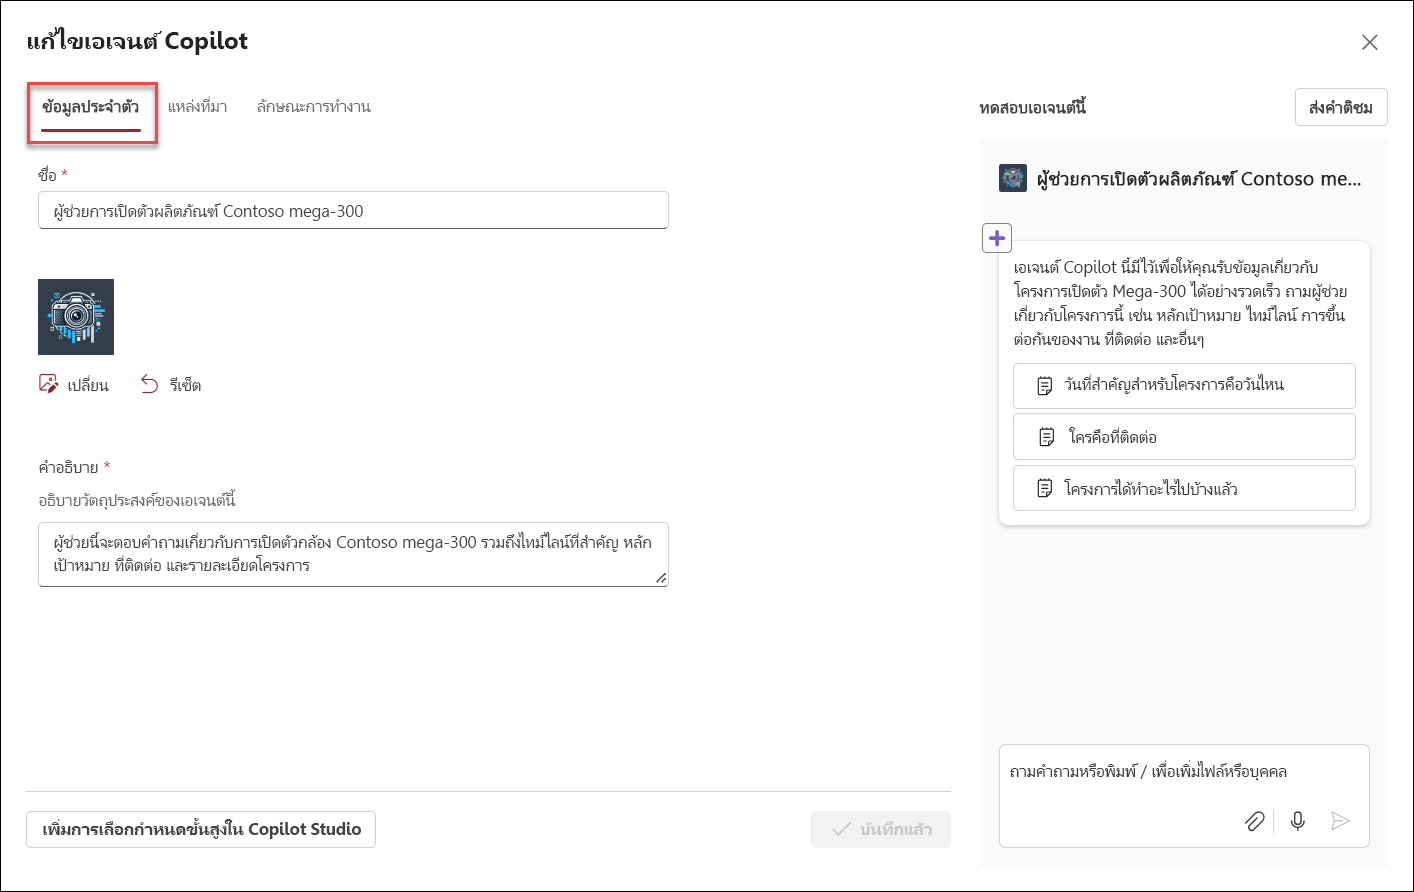
Task: Select prompt วันที่สำคัญสำหรับโครงการคือวันไหน
Action: [1184, 385]
